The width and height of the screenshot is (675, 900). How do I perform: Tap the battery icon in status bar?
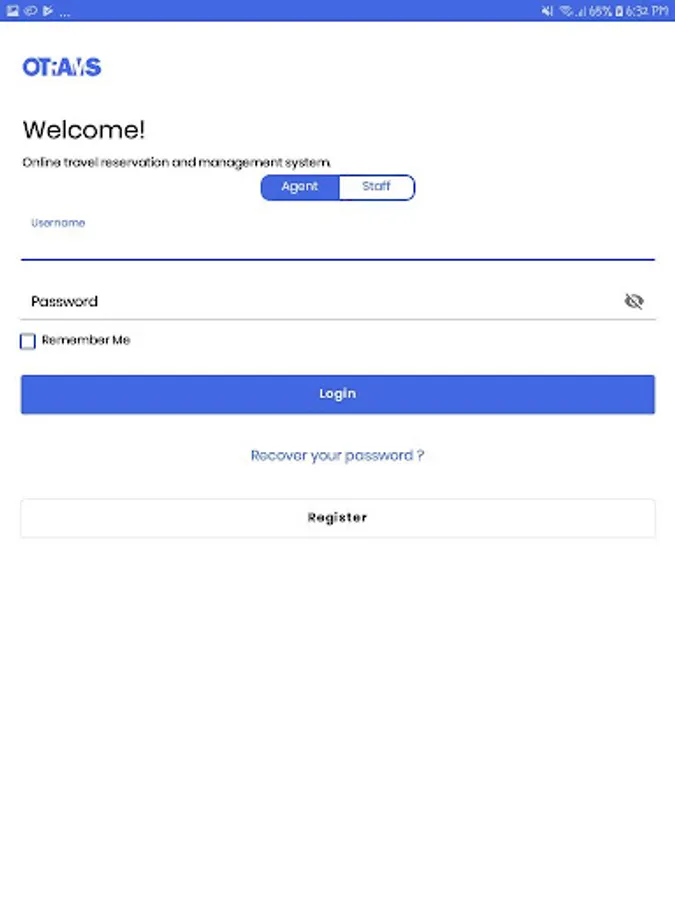coord(620,11)
